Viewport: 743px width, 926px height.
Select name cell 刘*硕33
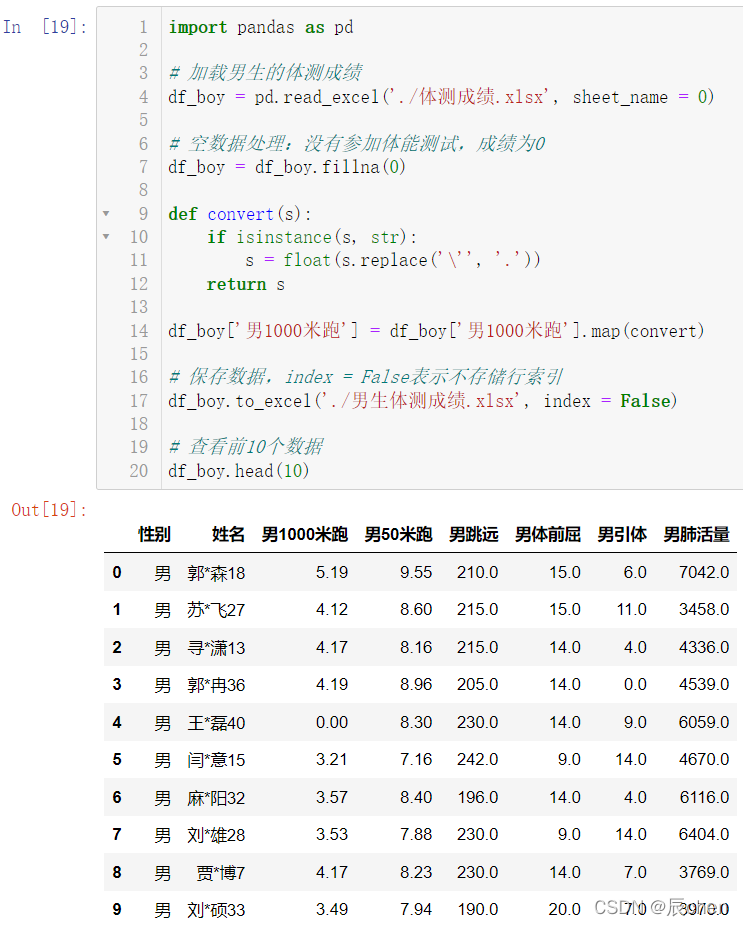pos(216,910)
